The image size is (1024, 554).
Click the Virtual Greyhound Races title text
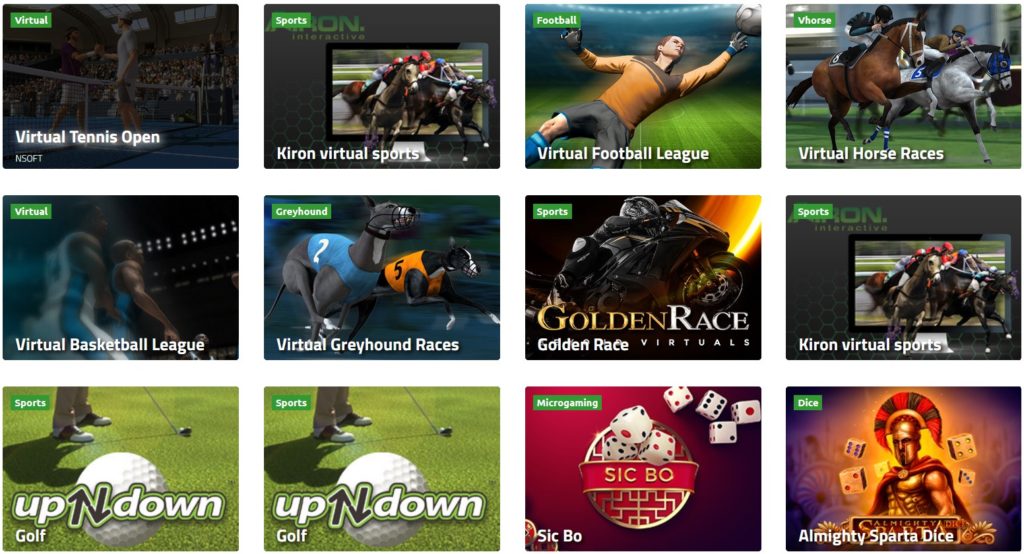368,345
